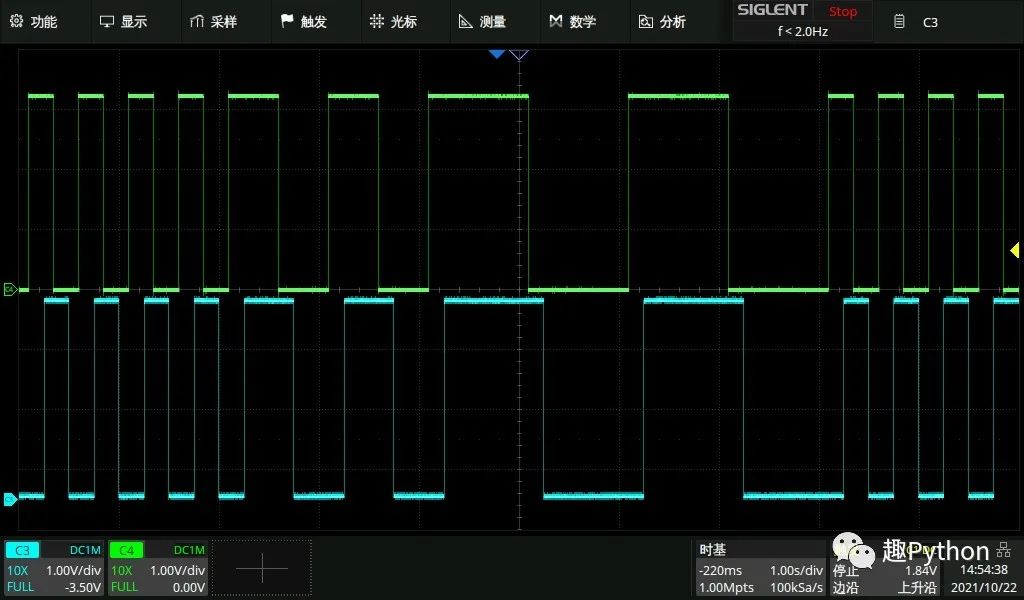Open the 数学 (Math) menu
Viewport: 1024px width, 600px height.
(573, 22)
